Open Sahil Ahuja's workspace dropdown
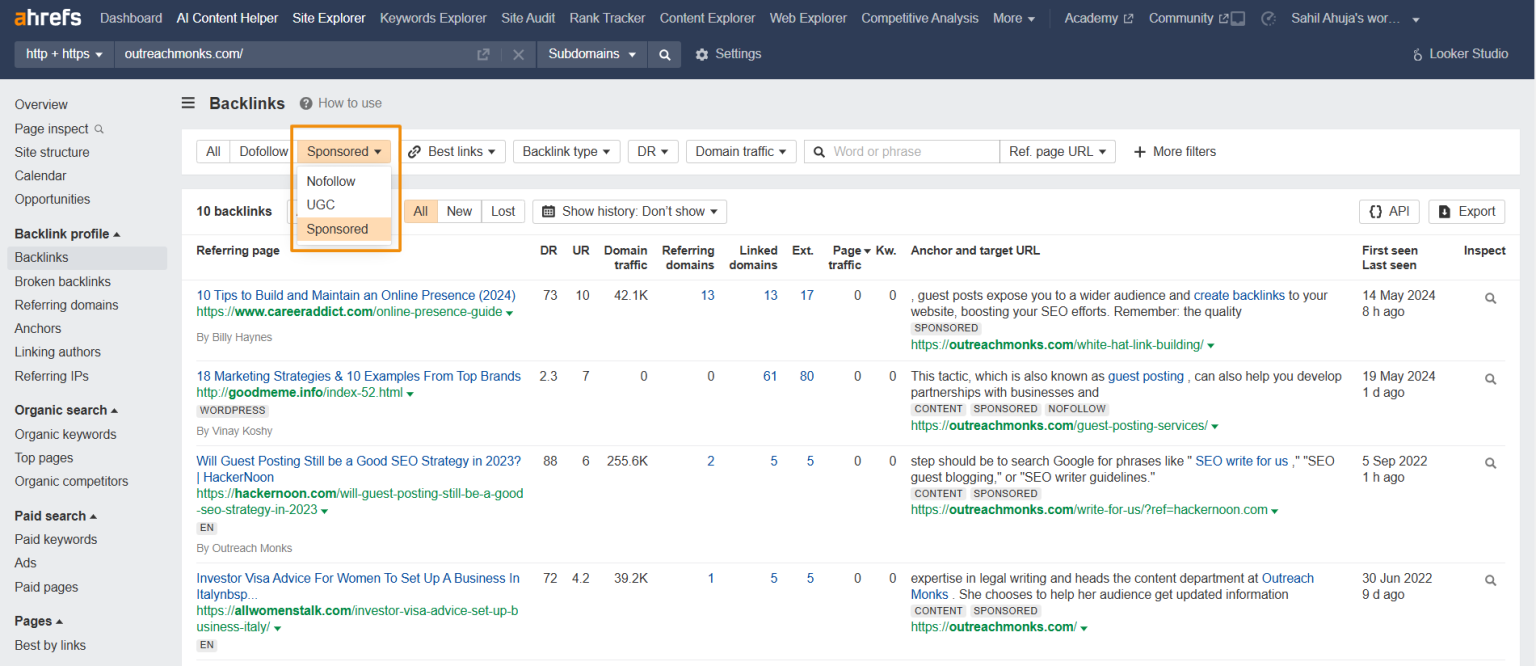1536x666 pixels. coord(1355,18)
